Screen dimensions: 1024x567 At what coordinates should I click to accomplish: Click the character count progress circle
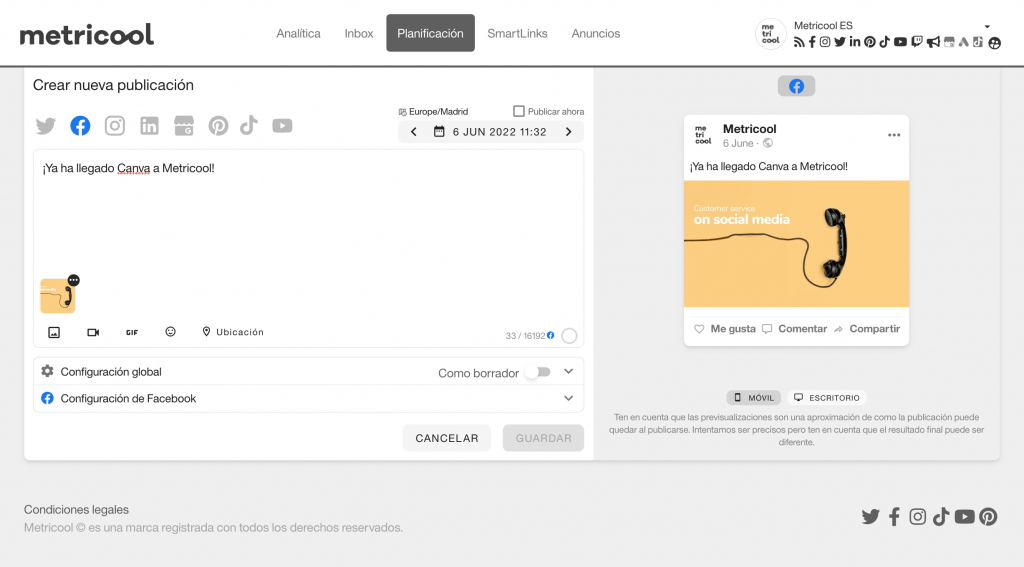pos(569,336)
